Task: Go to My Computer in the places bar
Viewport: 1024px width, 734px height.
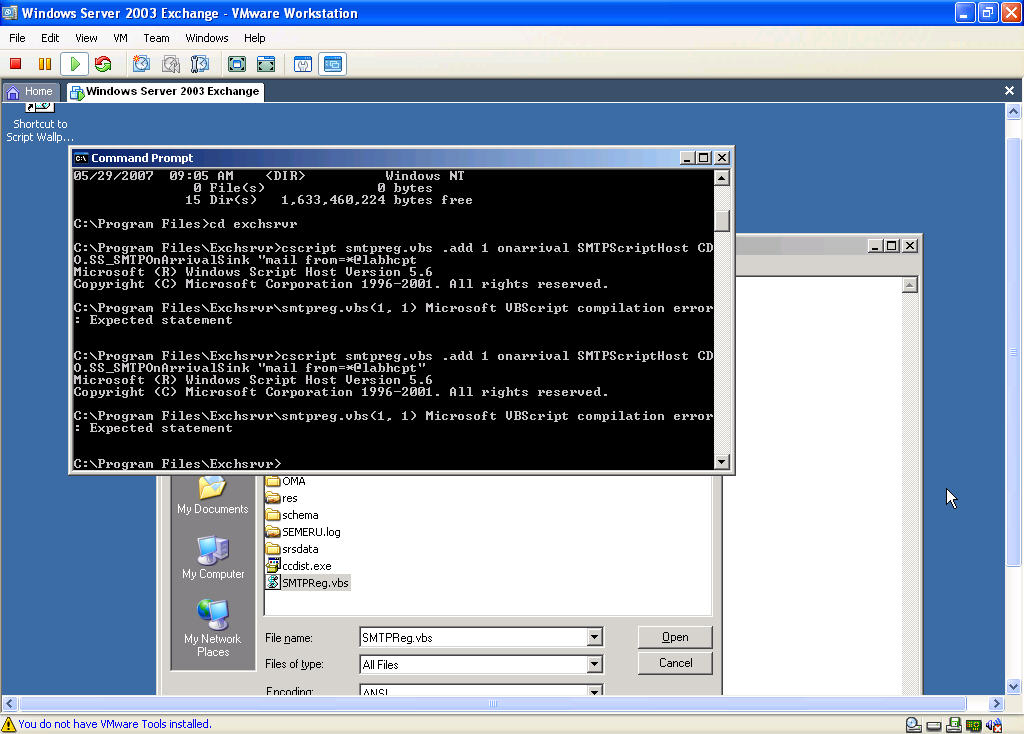Action: (213, 558)
